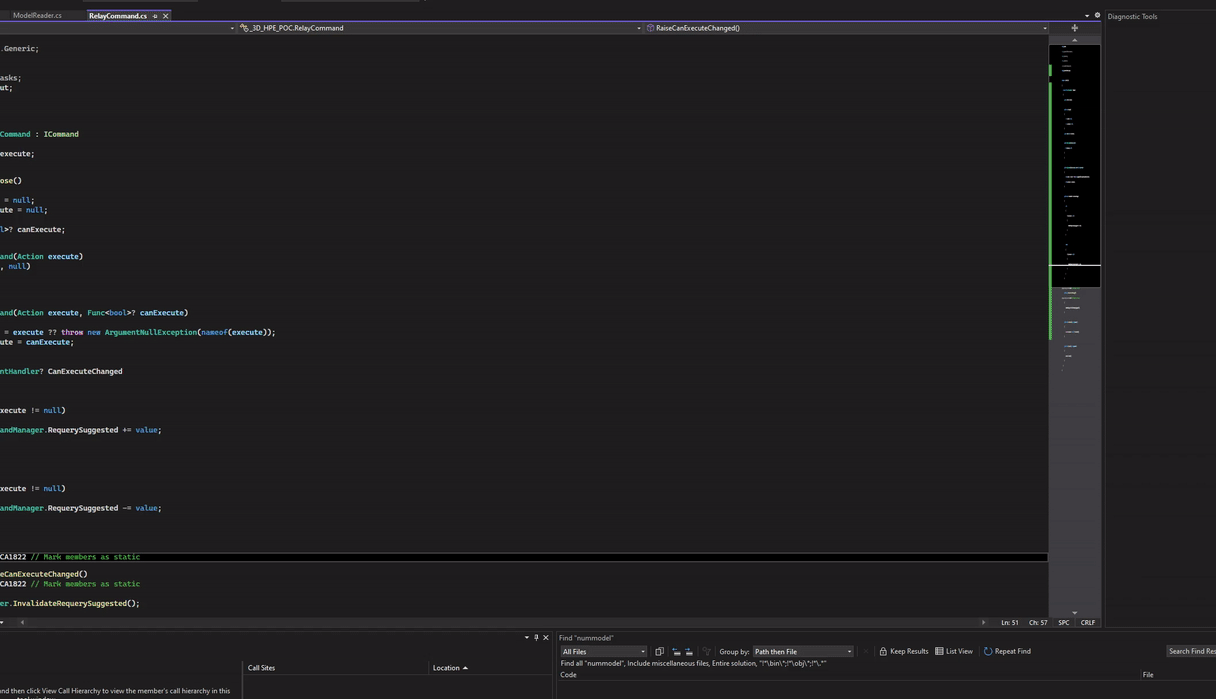Click the split editor window icon
Image resolution: width=1216 pixels, height=699 pixels.
tap(1075, 28)
